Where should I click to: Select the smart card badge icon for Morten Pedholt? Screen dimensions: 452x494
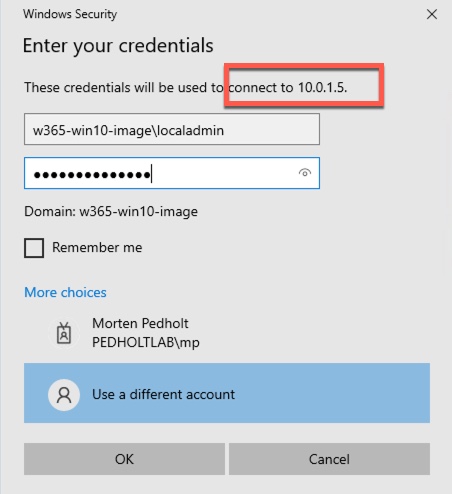(64, 333)
